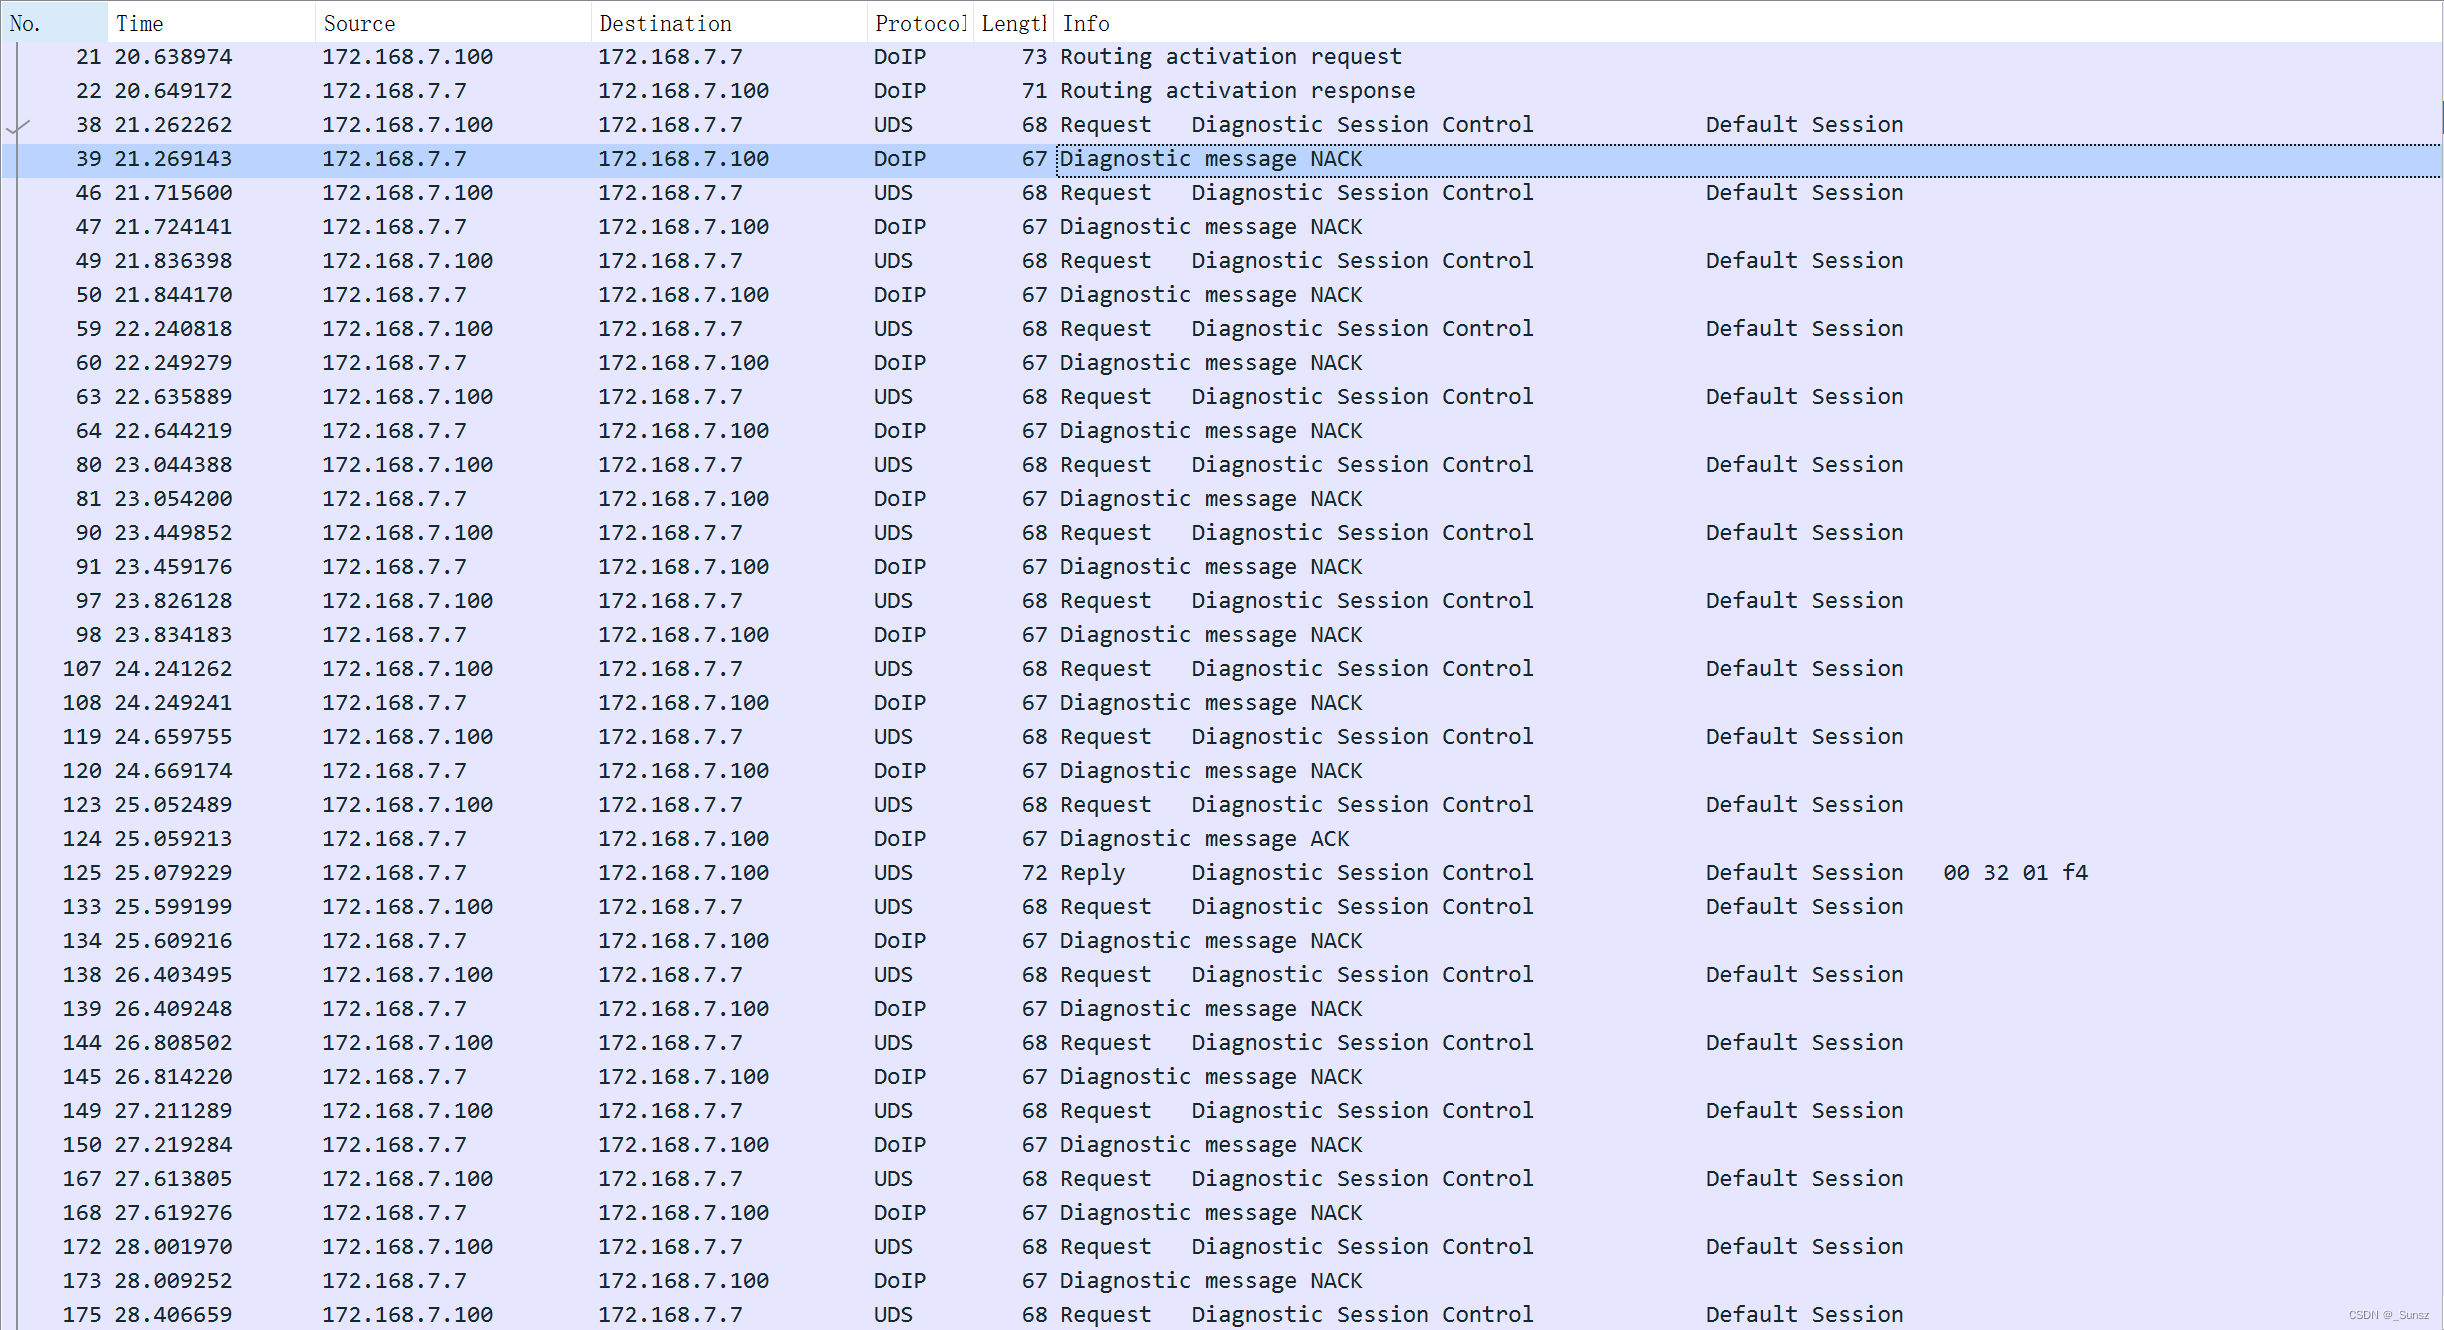The image size is (2444, 1330).
Task: Sort by the Protocol column header
Action: click(x=919, y=23)
